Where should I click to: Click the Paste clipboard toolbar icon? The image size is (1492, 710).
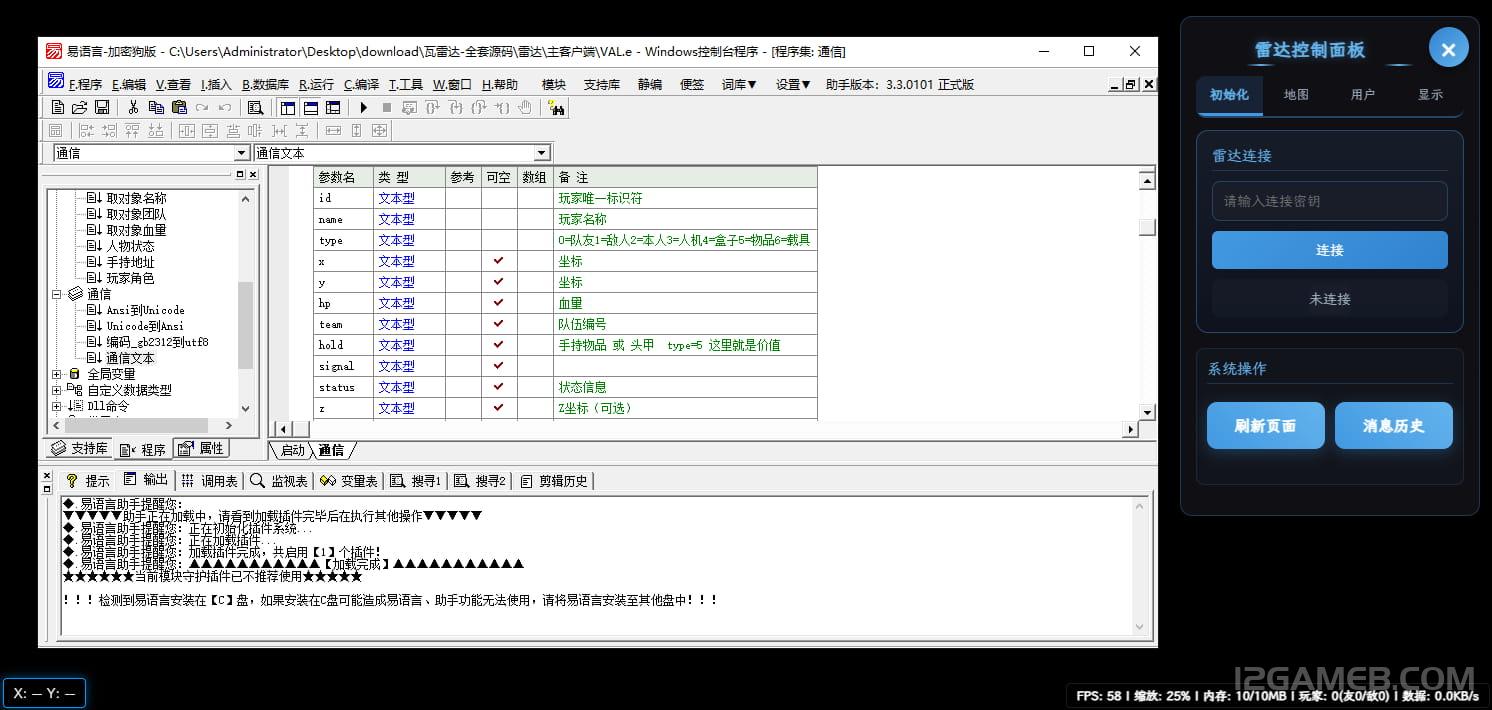pyautogui.click(x=179, y=107)
